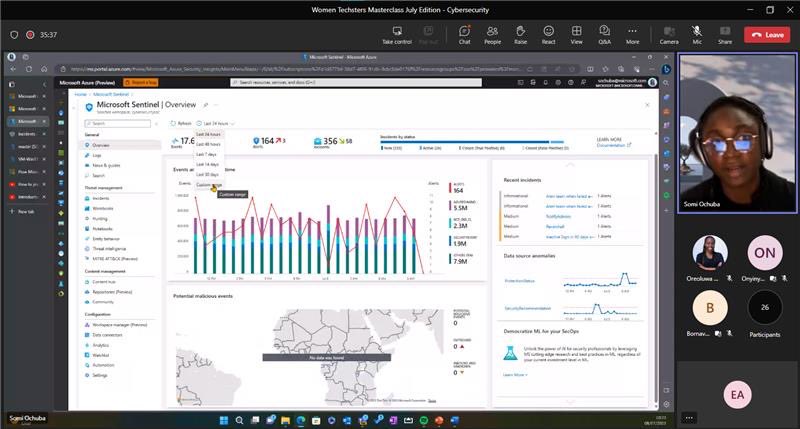Click the Share content button
This screenshot has width=800, height=429.
(725, 35)
